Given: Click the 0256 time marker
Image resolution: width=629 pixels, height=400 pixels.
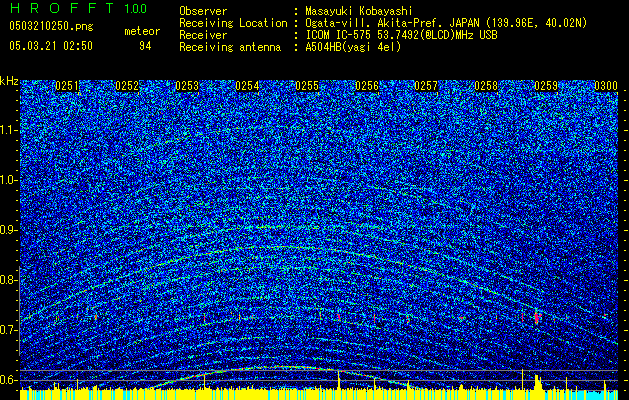Looking at the screenshot, I should pos(367,86).
